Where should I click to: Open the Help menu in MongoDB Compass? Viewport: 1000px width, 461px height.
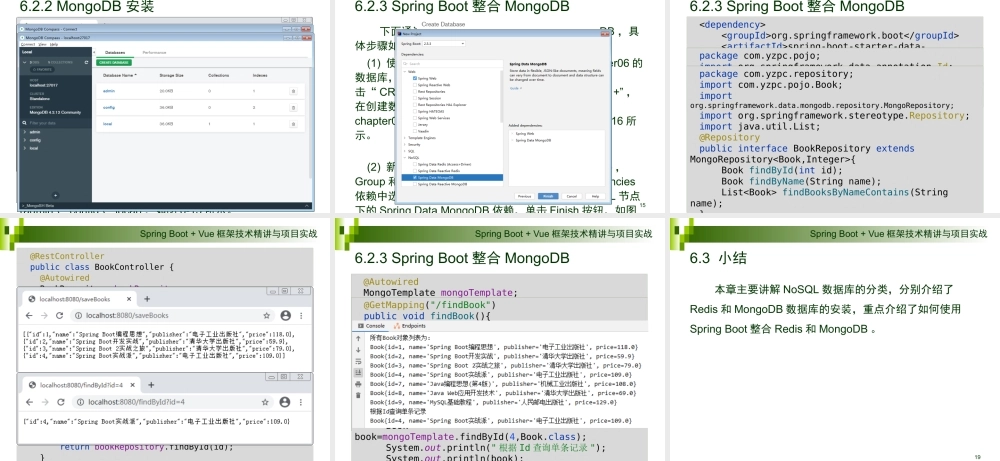54,44
